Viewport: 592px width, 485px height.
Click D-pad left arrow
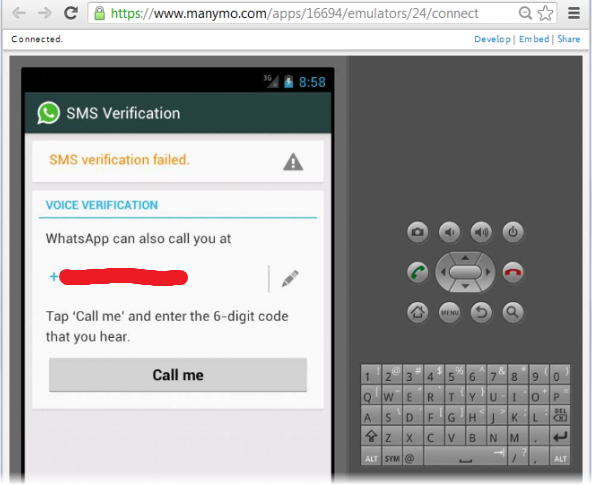443,272
